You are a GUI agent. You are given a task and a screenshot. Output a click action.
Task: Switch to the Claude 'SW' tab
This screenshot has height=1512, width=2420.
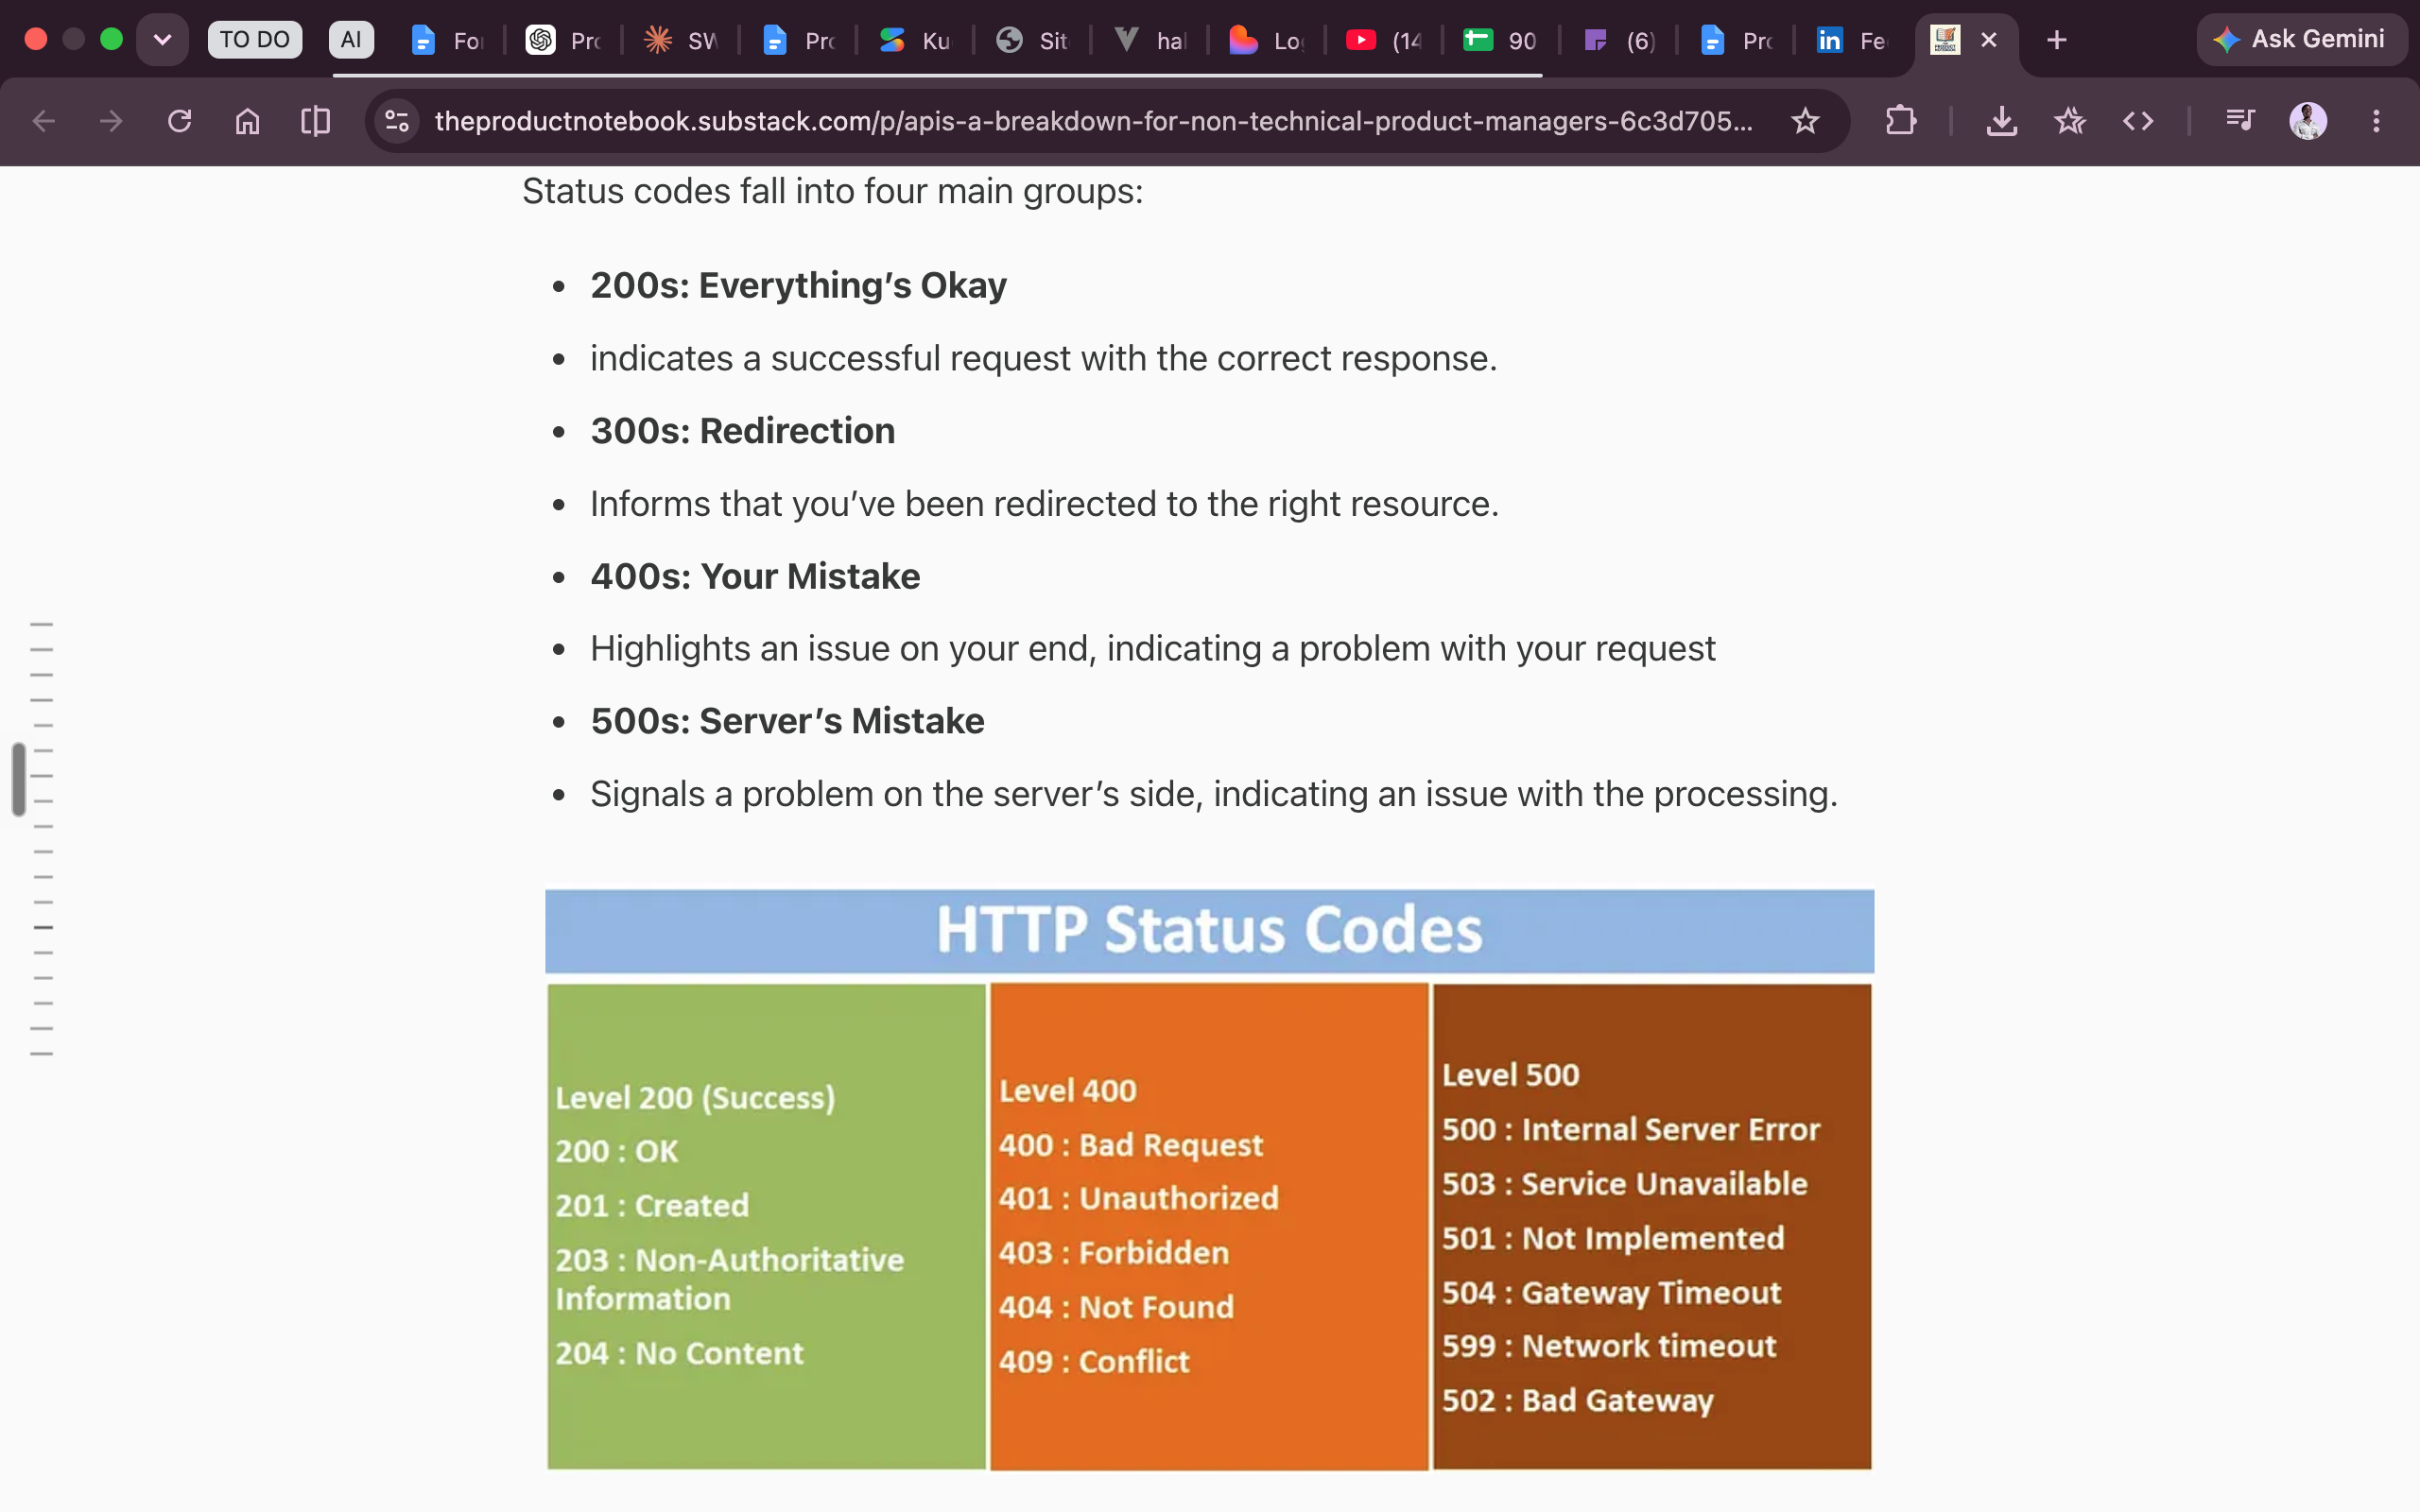(681, 40)
